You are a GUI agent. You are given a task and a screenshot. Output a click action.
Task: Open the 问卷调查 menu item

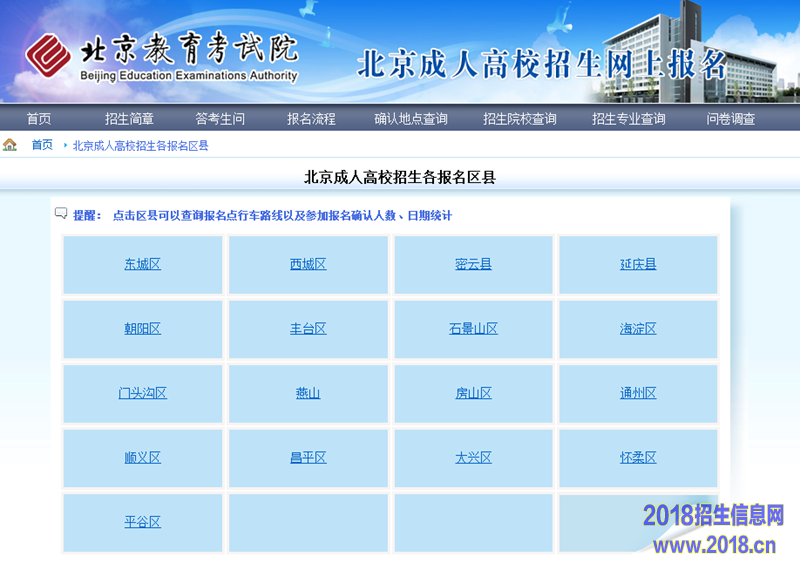[x=731, y=119]
